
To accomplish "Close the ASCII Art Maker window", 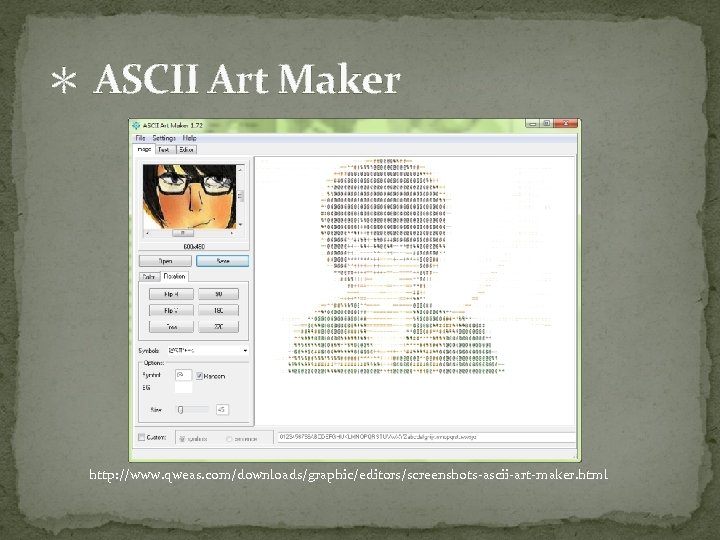I will coord(566,124).
